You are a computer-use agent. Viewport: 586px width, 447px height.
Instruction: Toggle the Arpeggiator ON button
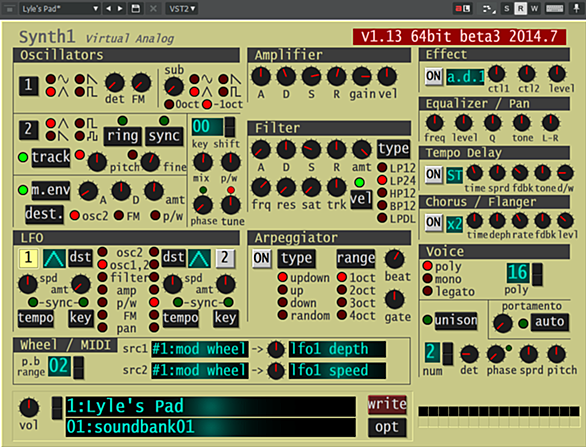tap(261, 258)
